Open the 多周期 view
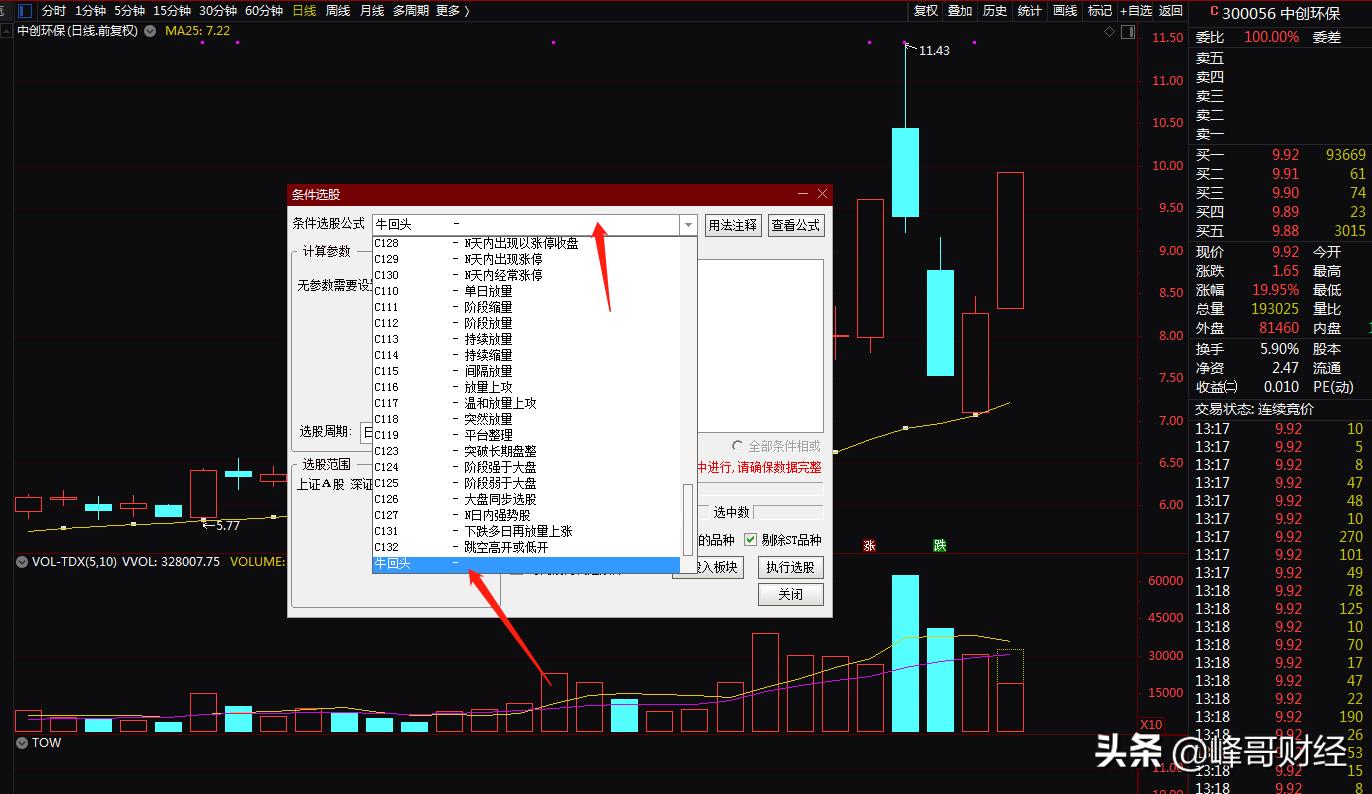 (411, 11)
